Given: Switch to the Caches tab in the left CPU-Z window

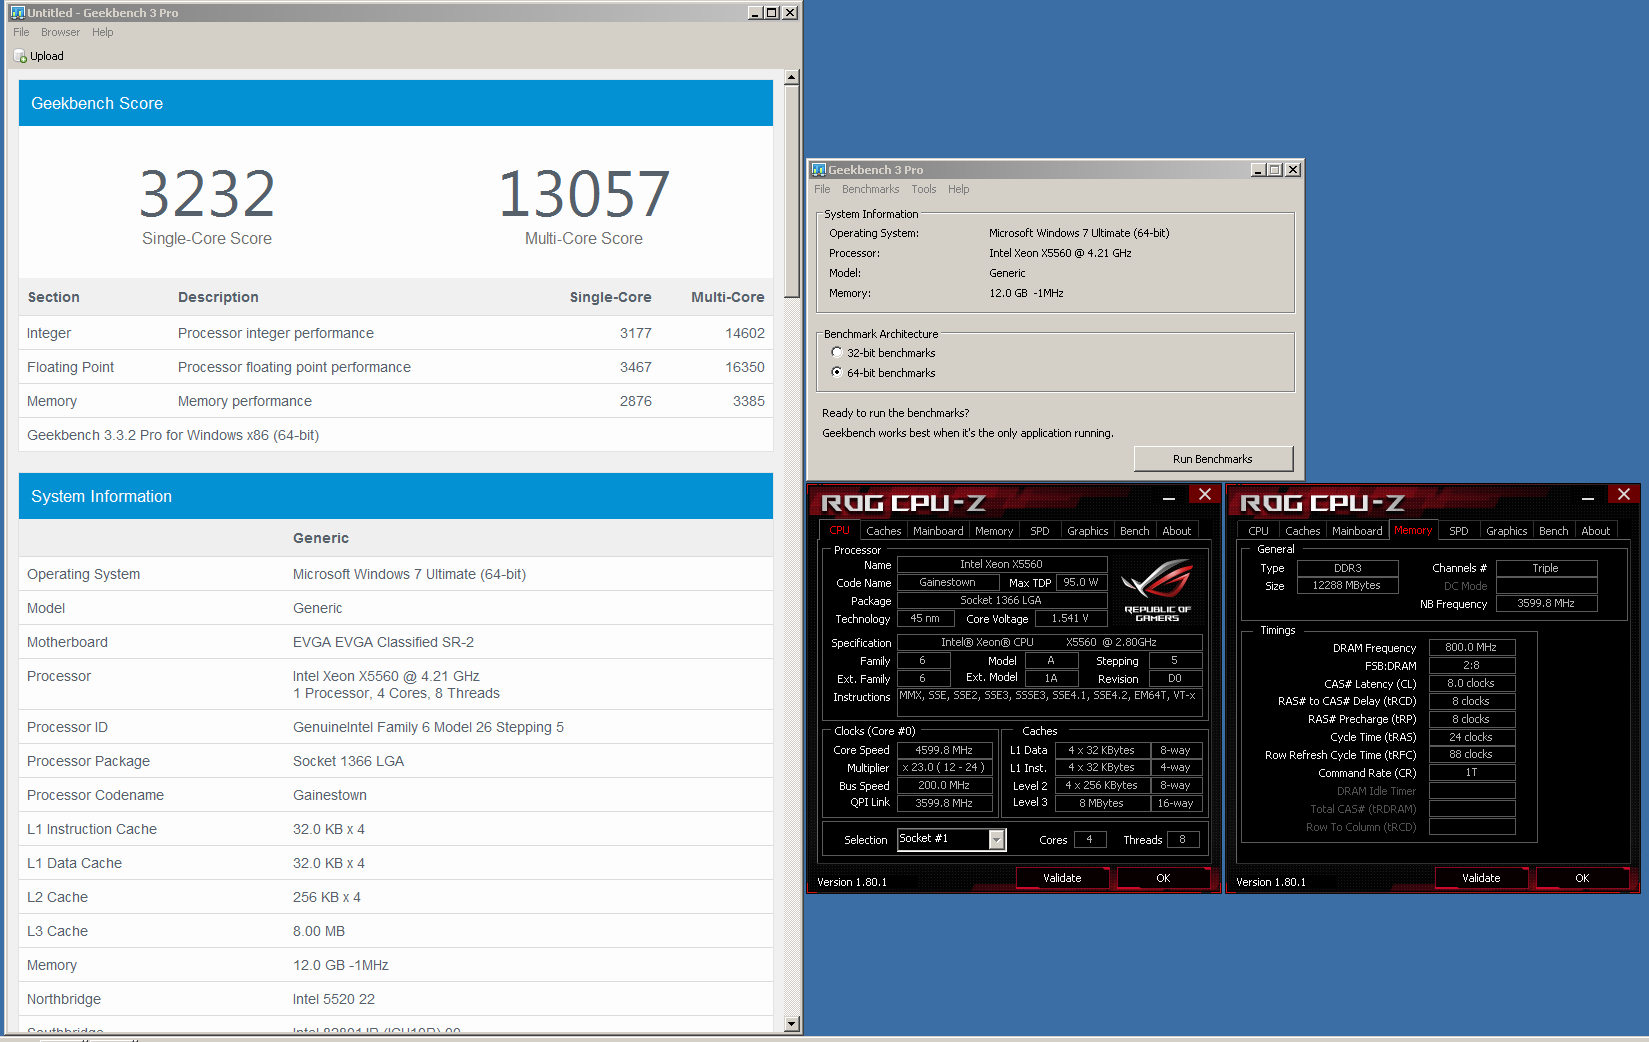Looking at the screenshot, I should [x=883, y=531].
